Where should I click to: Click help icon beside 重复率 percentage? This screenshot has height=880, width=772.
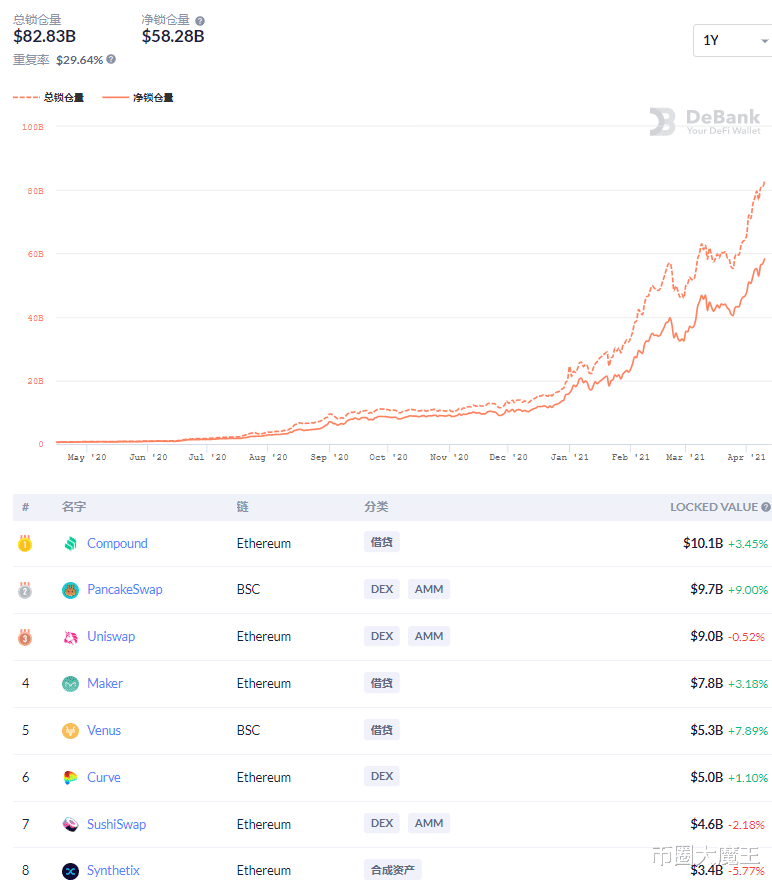[111, 59]
